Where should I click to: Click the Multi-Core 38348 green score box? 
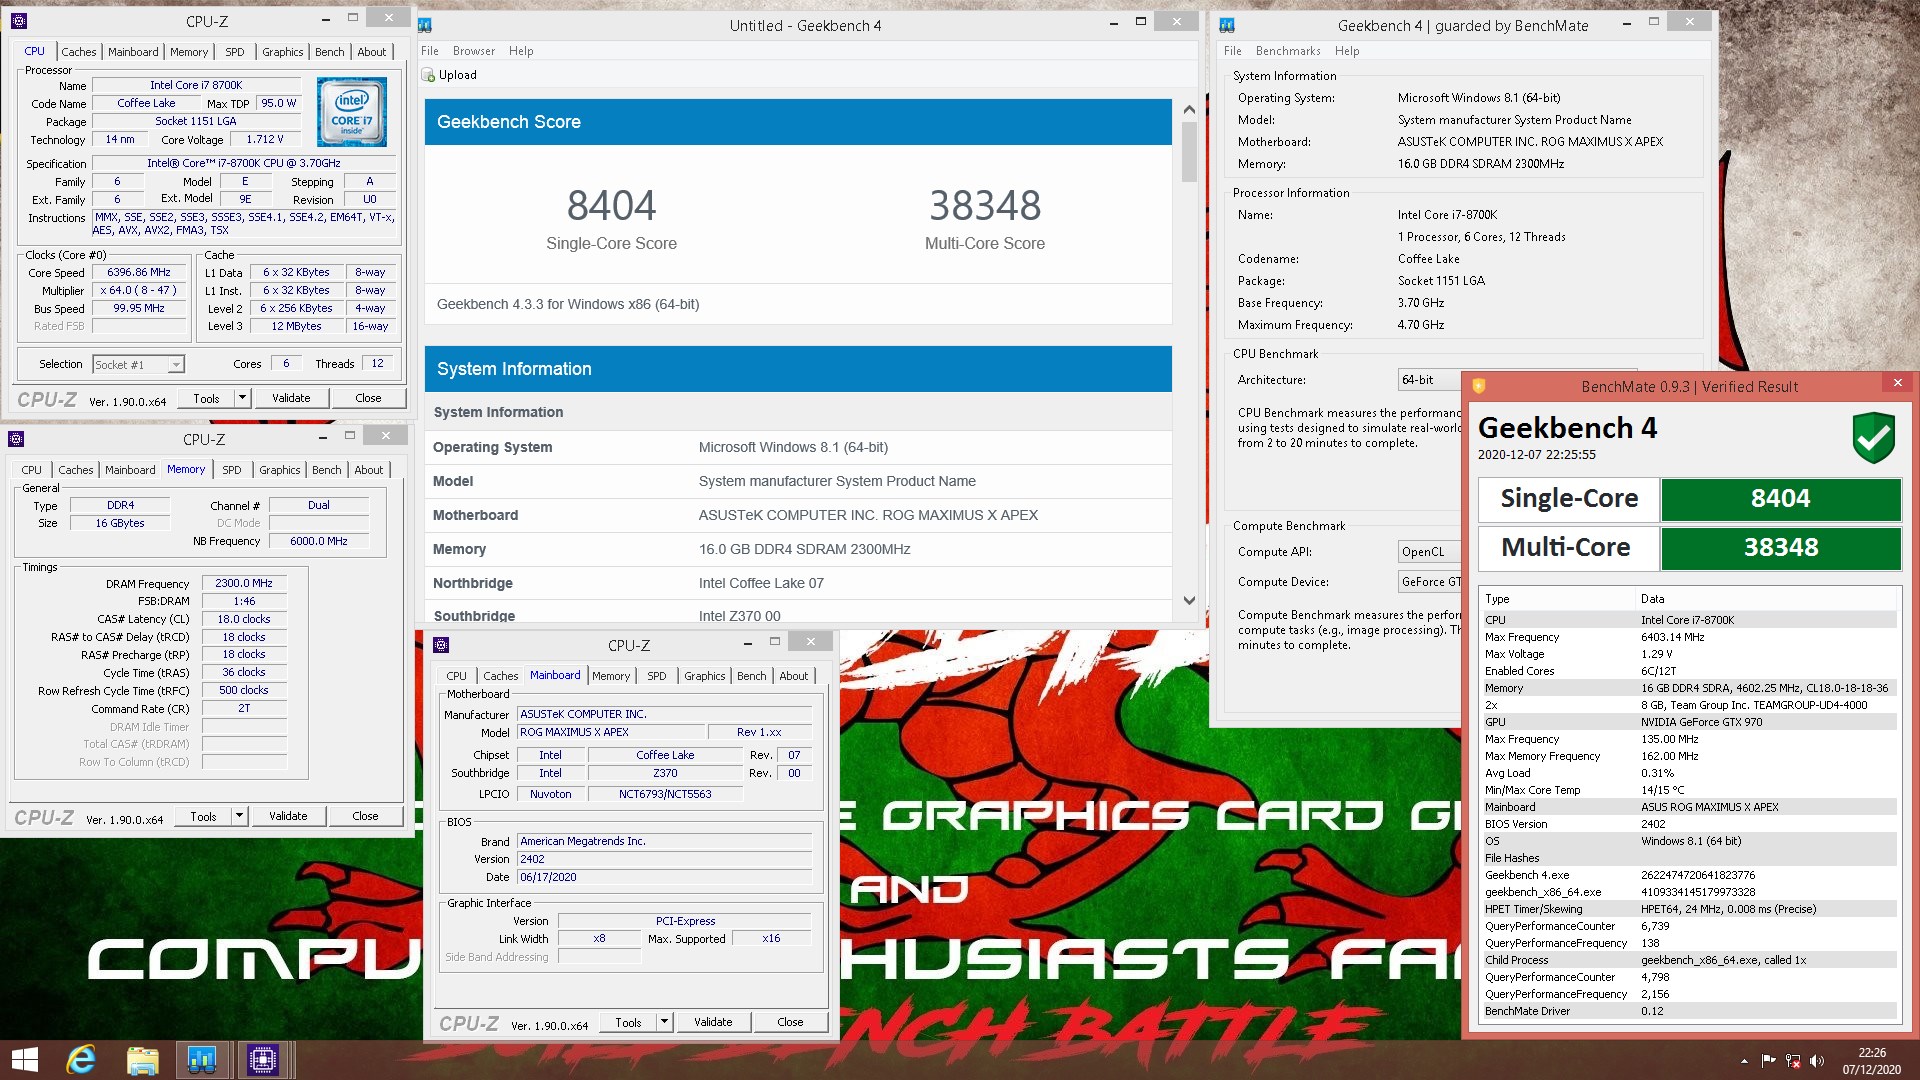[x=1780, y=548]
